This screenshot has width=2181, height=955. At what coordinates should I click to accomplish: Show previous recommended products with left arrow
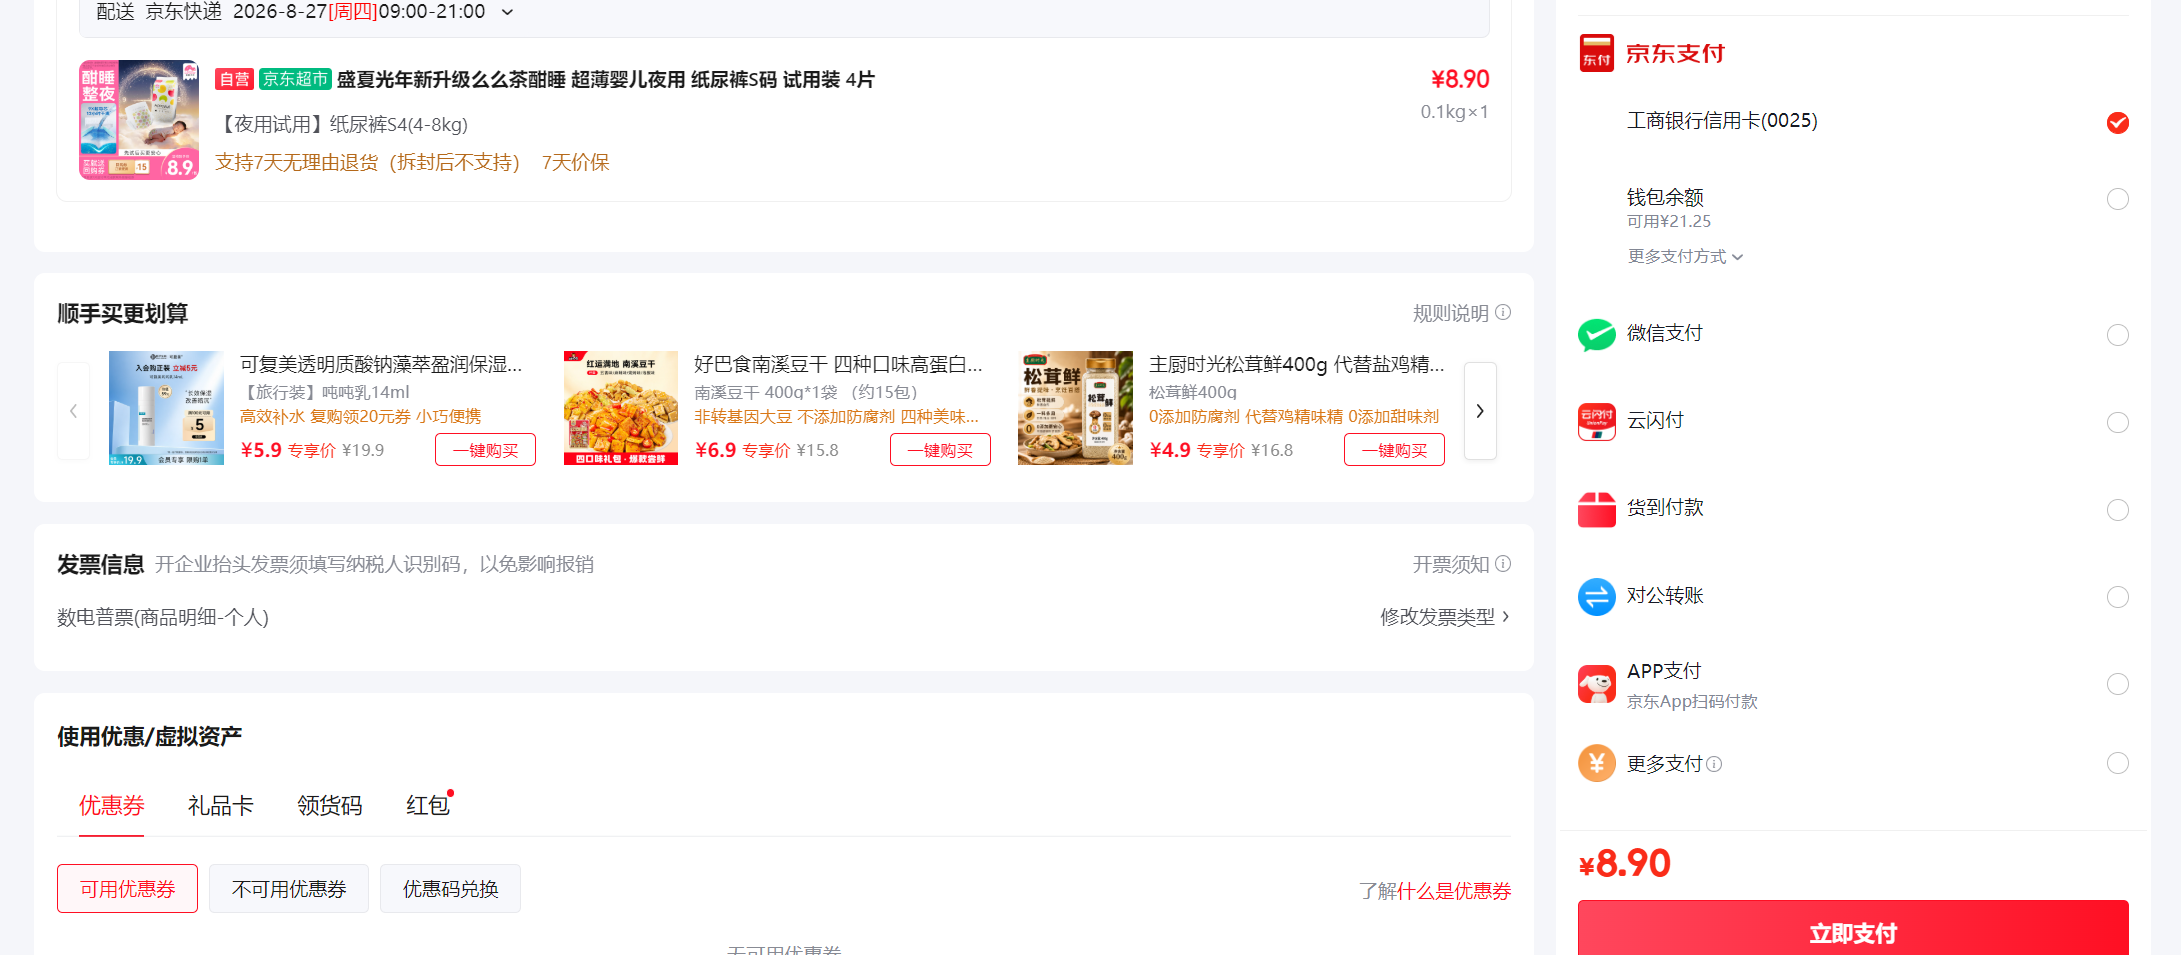pyautogui.click(x=73, y=411)
